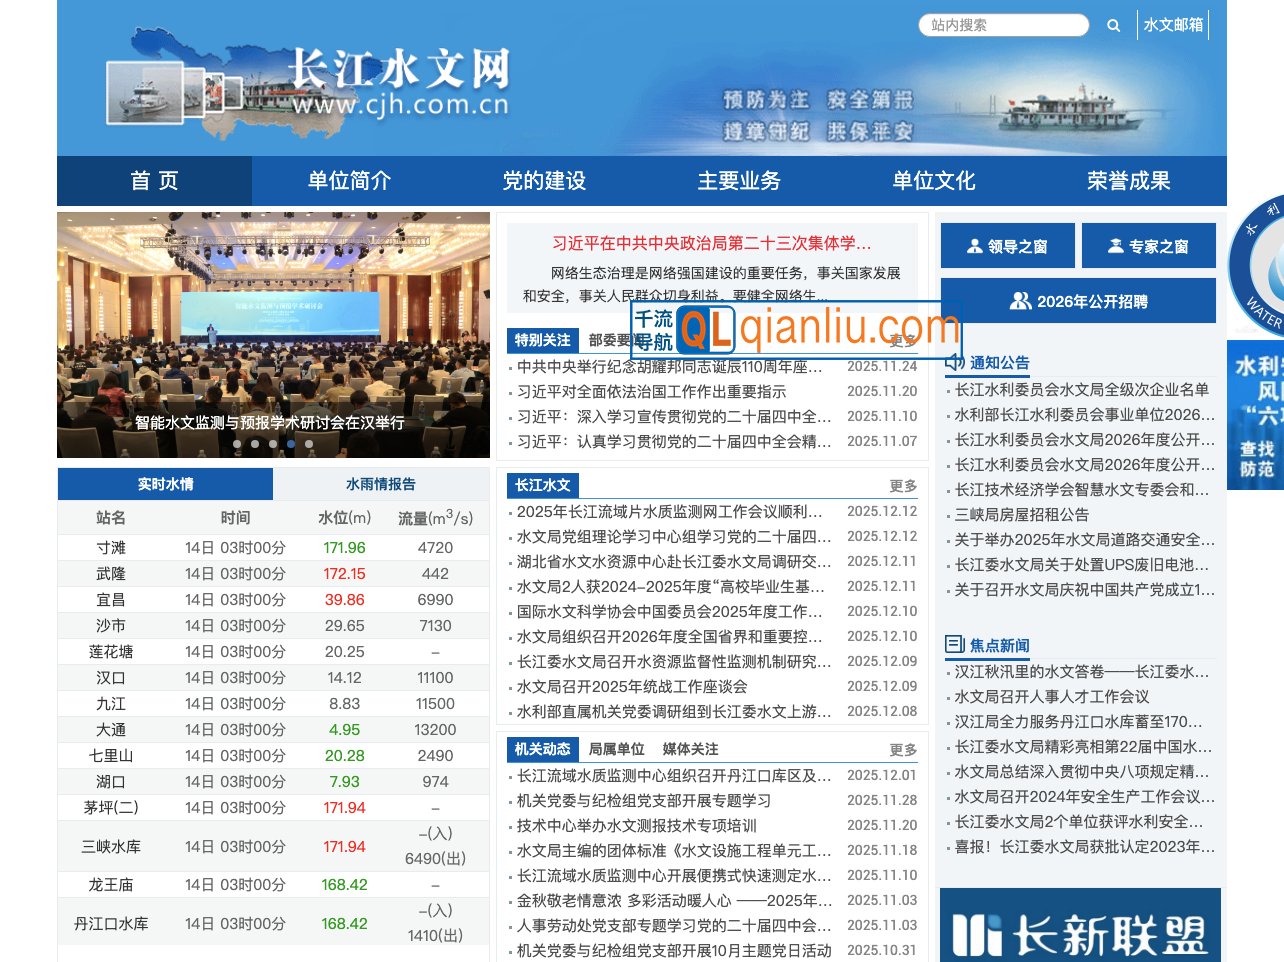The height and width of the screenshot is (962, 1284).
Task: Open 三峡局房屋招租公告 notice
Action: (1021, 515)
